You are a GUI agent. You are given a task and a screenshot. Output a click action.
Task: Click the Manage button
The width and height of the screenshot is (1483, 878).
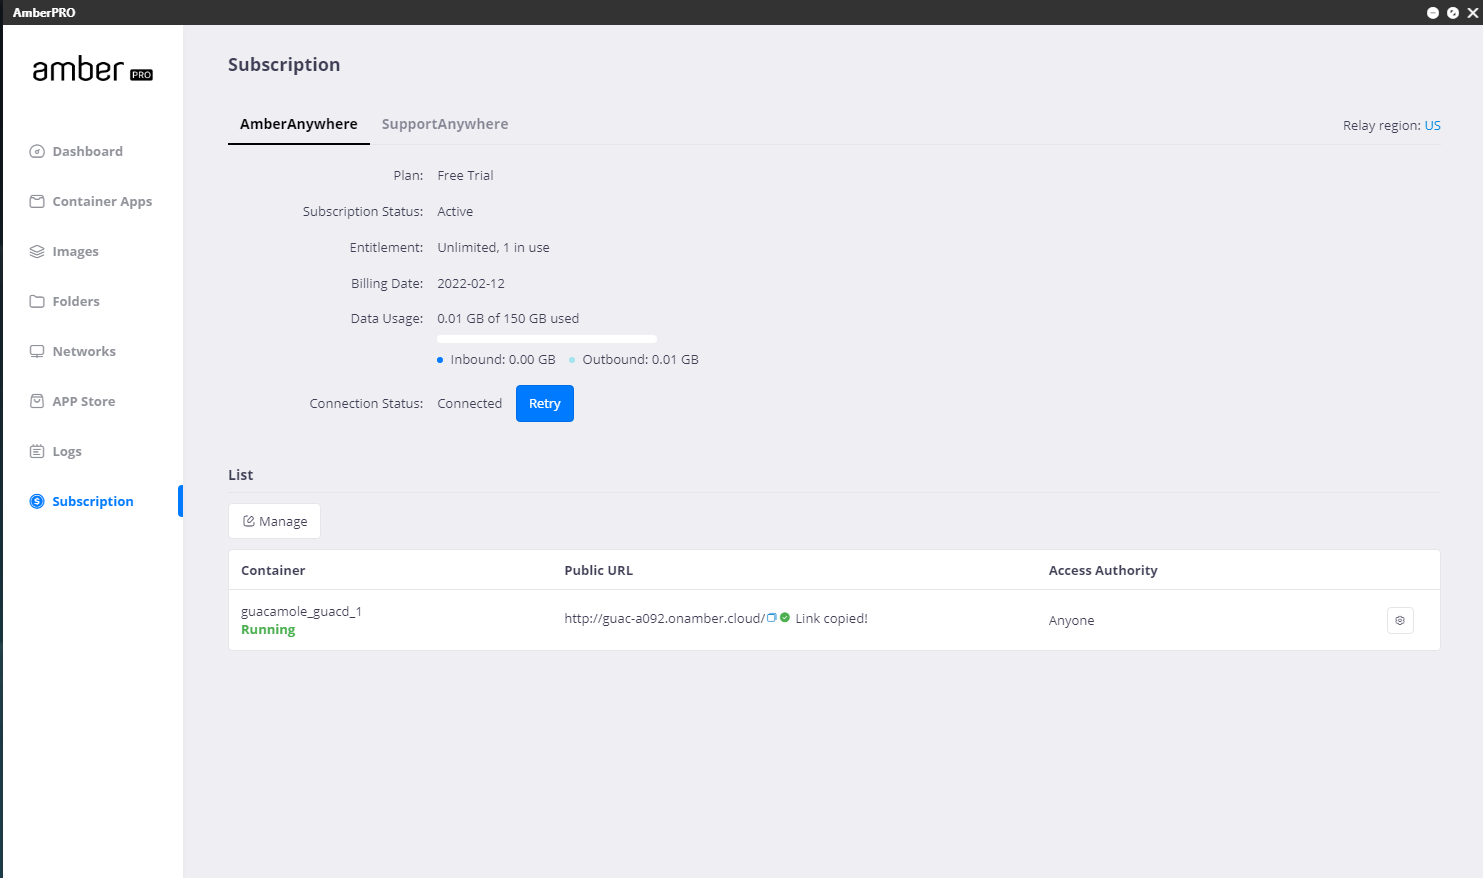point(275,521)
